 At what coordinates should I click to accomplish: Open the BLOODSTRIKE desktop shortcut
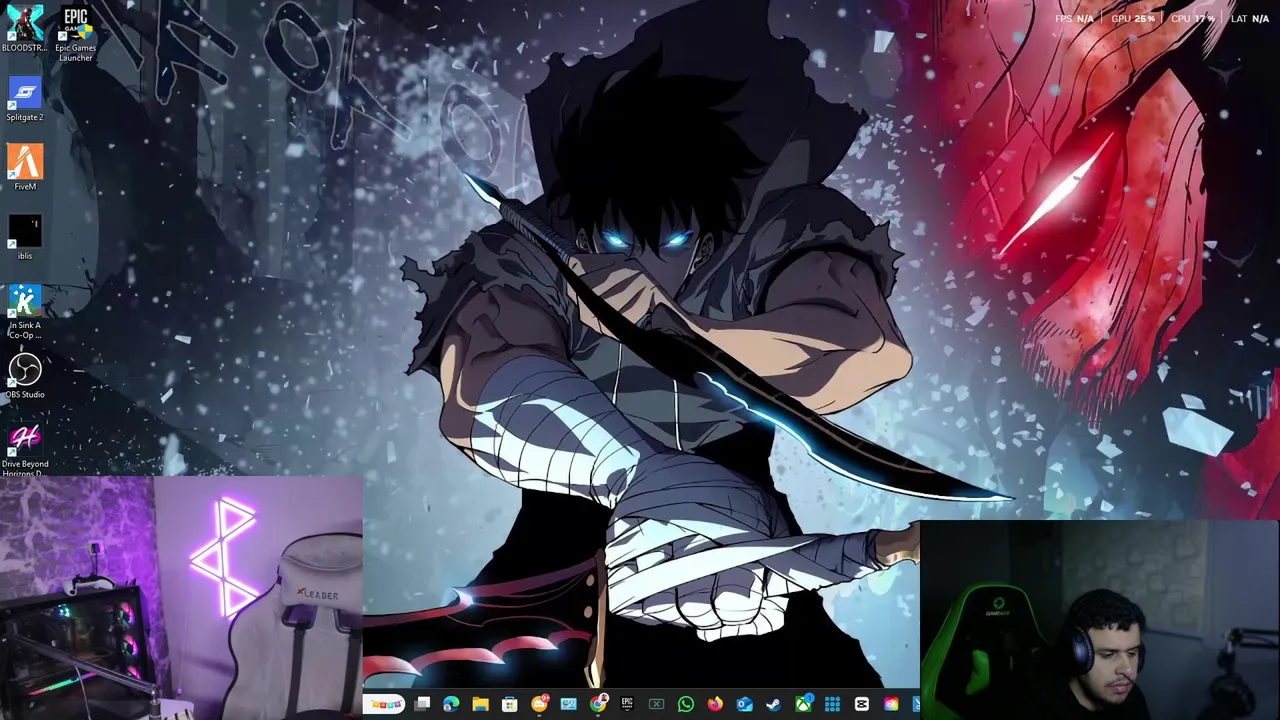point(25,28)
